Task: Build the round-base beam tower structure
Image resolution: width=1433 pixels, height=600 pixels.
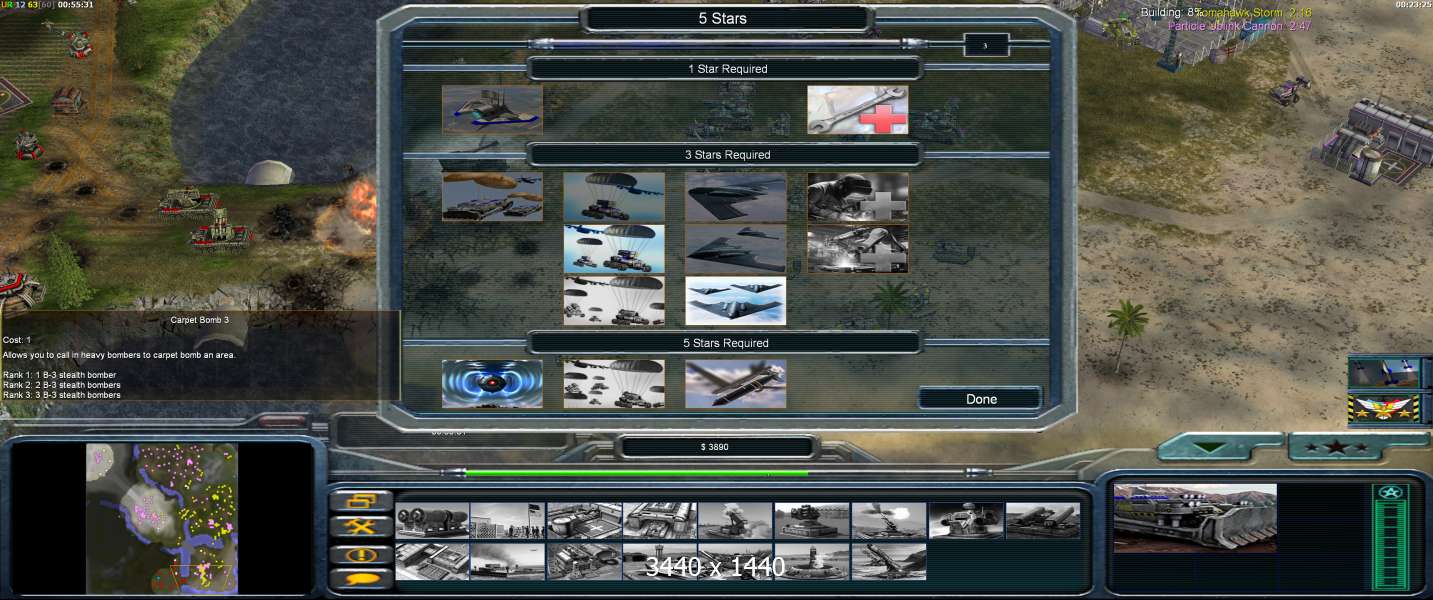Action: tap(812, 562)
